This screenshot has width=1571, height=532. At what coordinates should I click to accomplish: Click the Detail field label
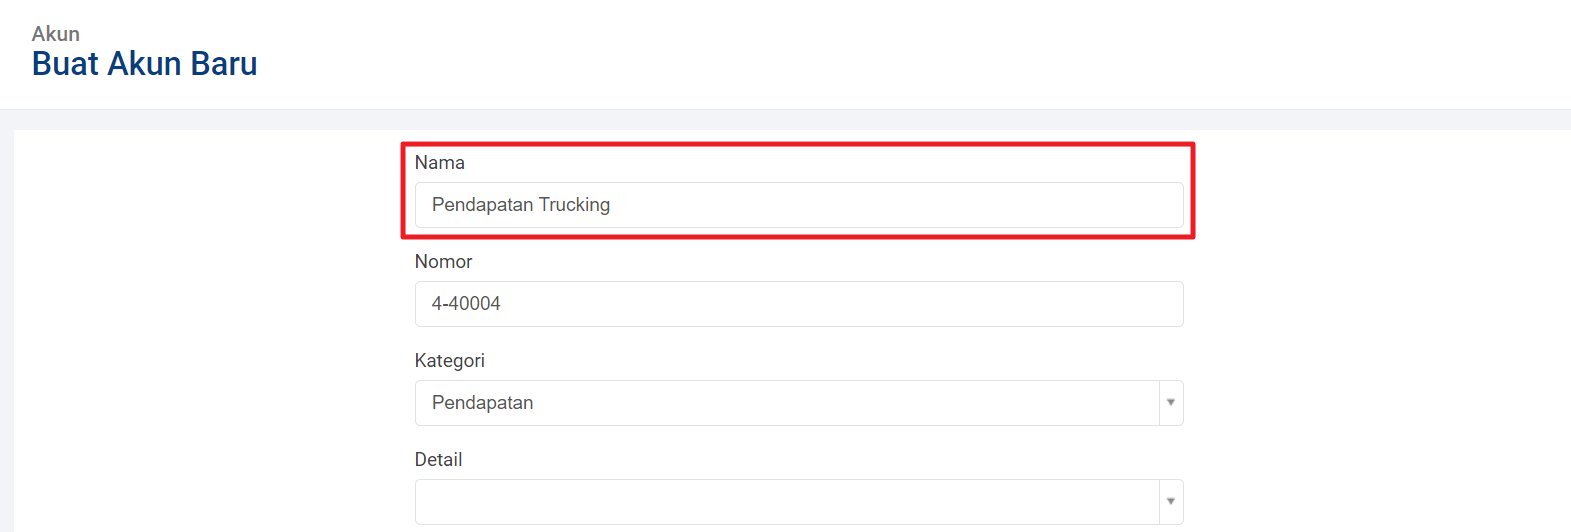coord(438,460)
